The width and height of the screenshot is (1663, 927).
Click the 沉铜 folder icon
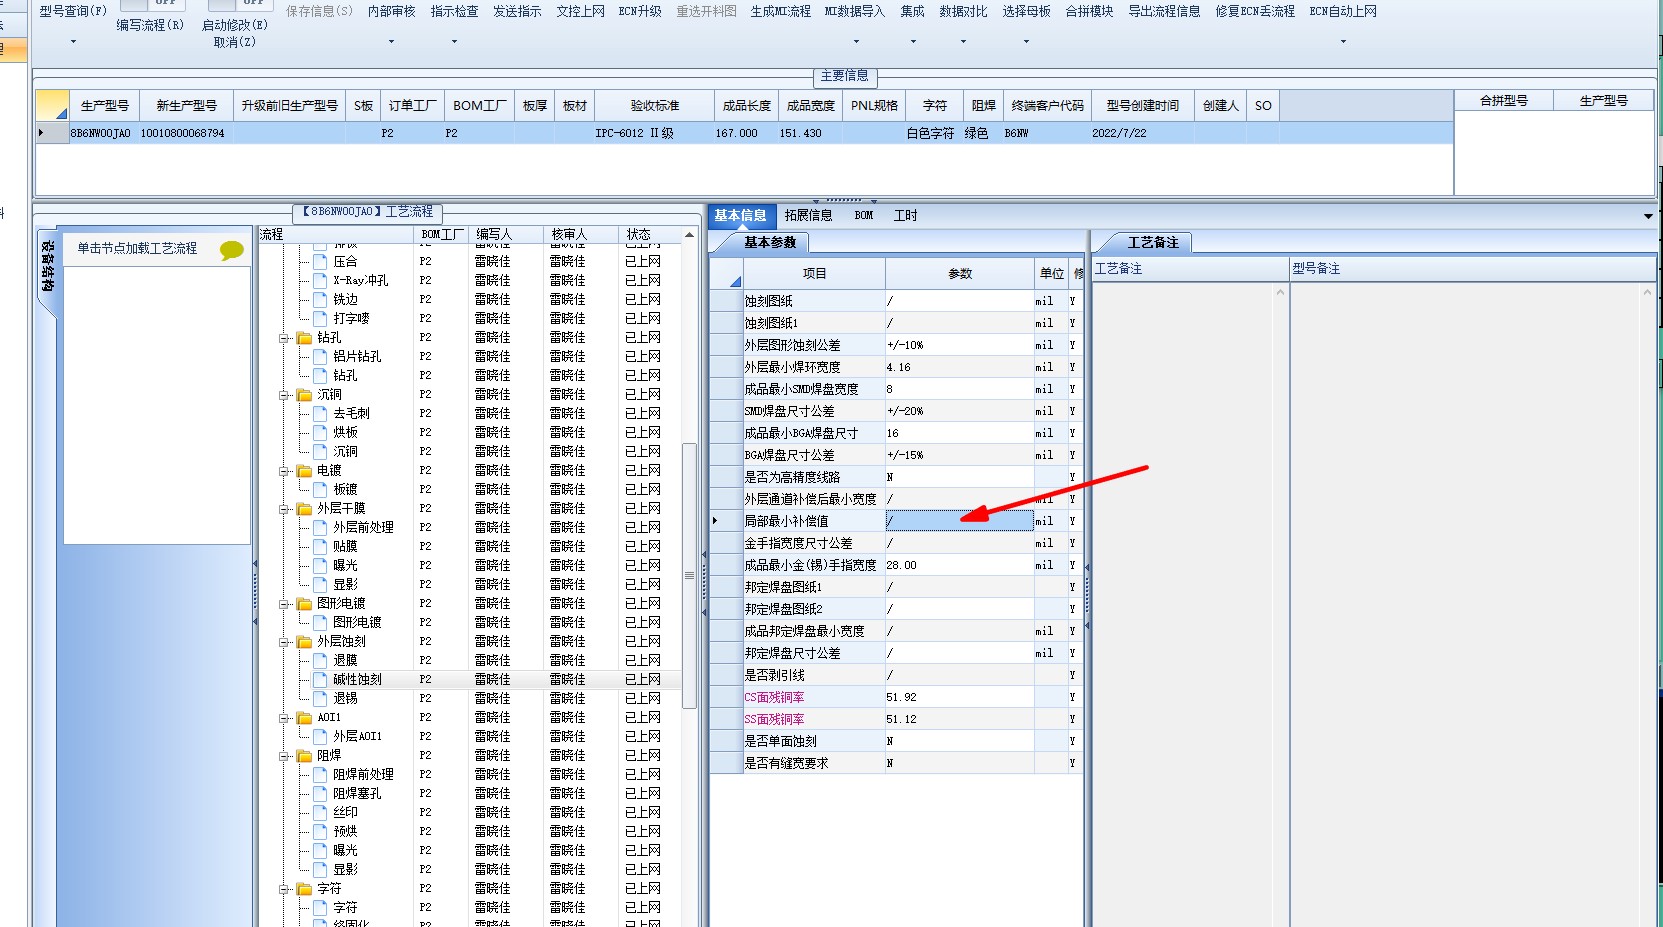(304, 395)
